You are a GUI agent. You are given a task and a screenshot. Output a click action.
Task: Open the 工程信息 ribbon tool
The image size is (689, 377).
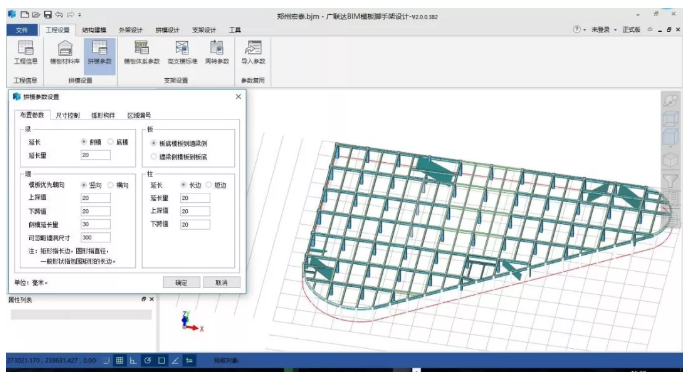(x=25, y=53)
